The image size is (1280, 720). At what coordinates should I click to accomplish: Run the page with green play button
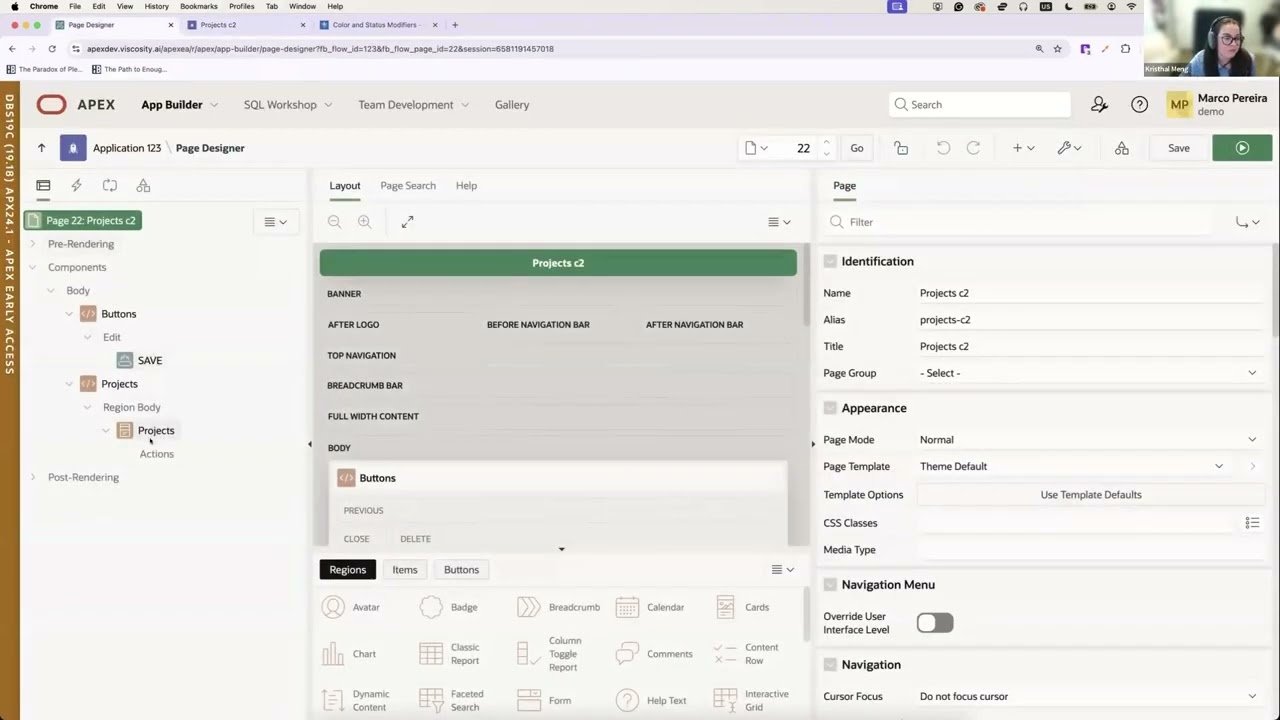click(1242, 148)
